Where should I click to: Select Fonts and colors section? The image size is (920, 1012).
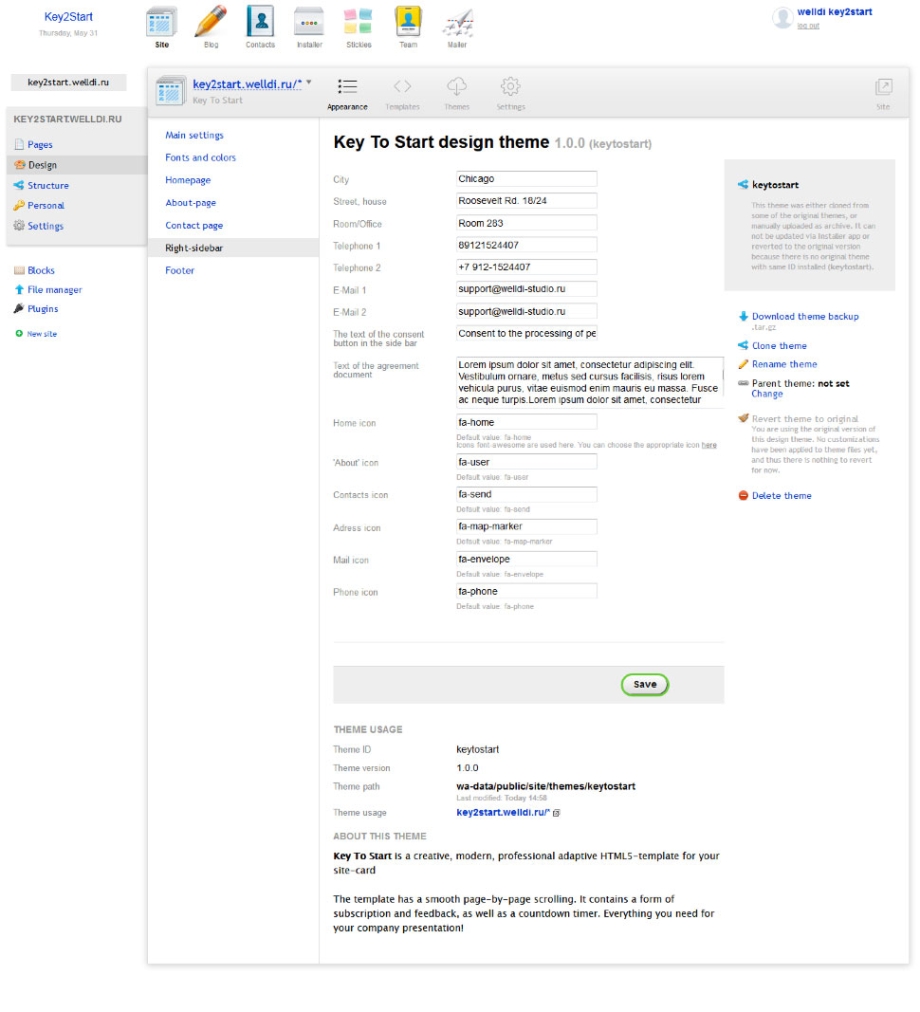point(200,158)
